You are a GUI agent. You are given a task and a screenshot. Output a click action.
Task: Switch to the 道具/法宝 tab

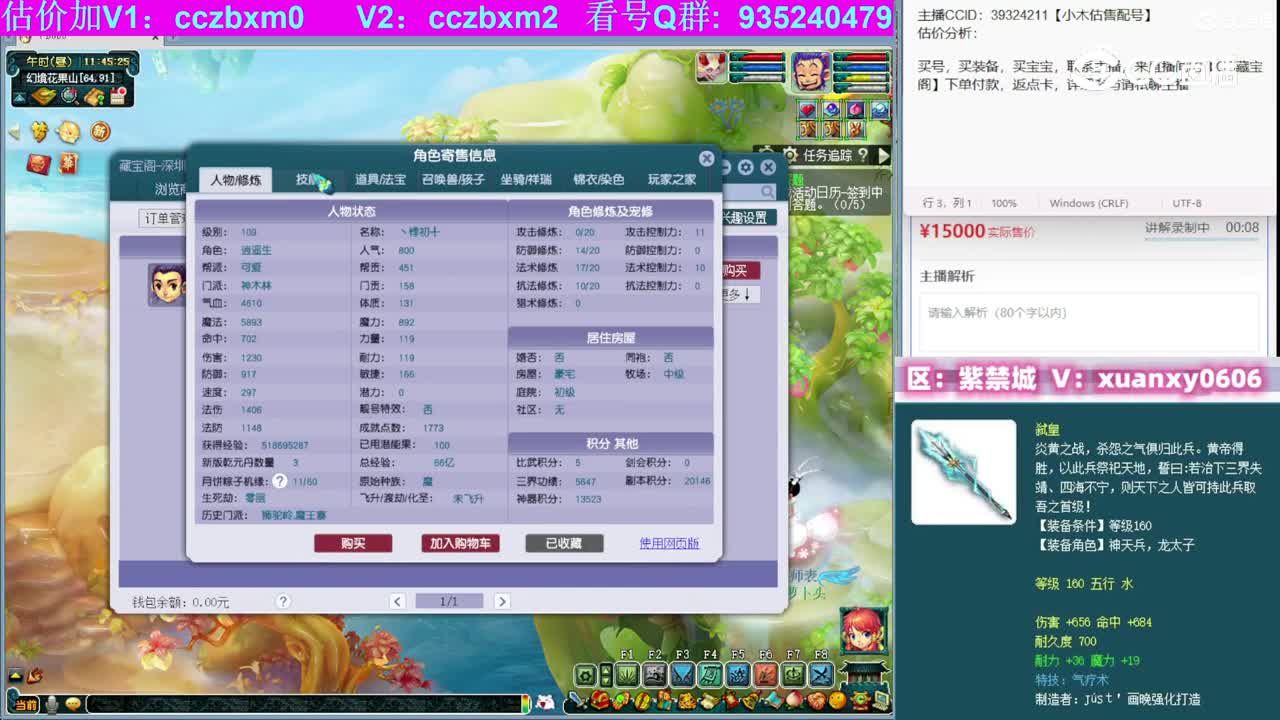(x=380, y=180)
